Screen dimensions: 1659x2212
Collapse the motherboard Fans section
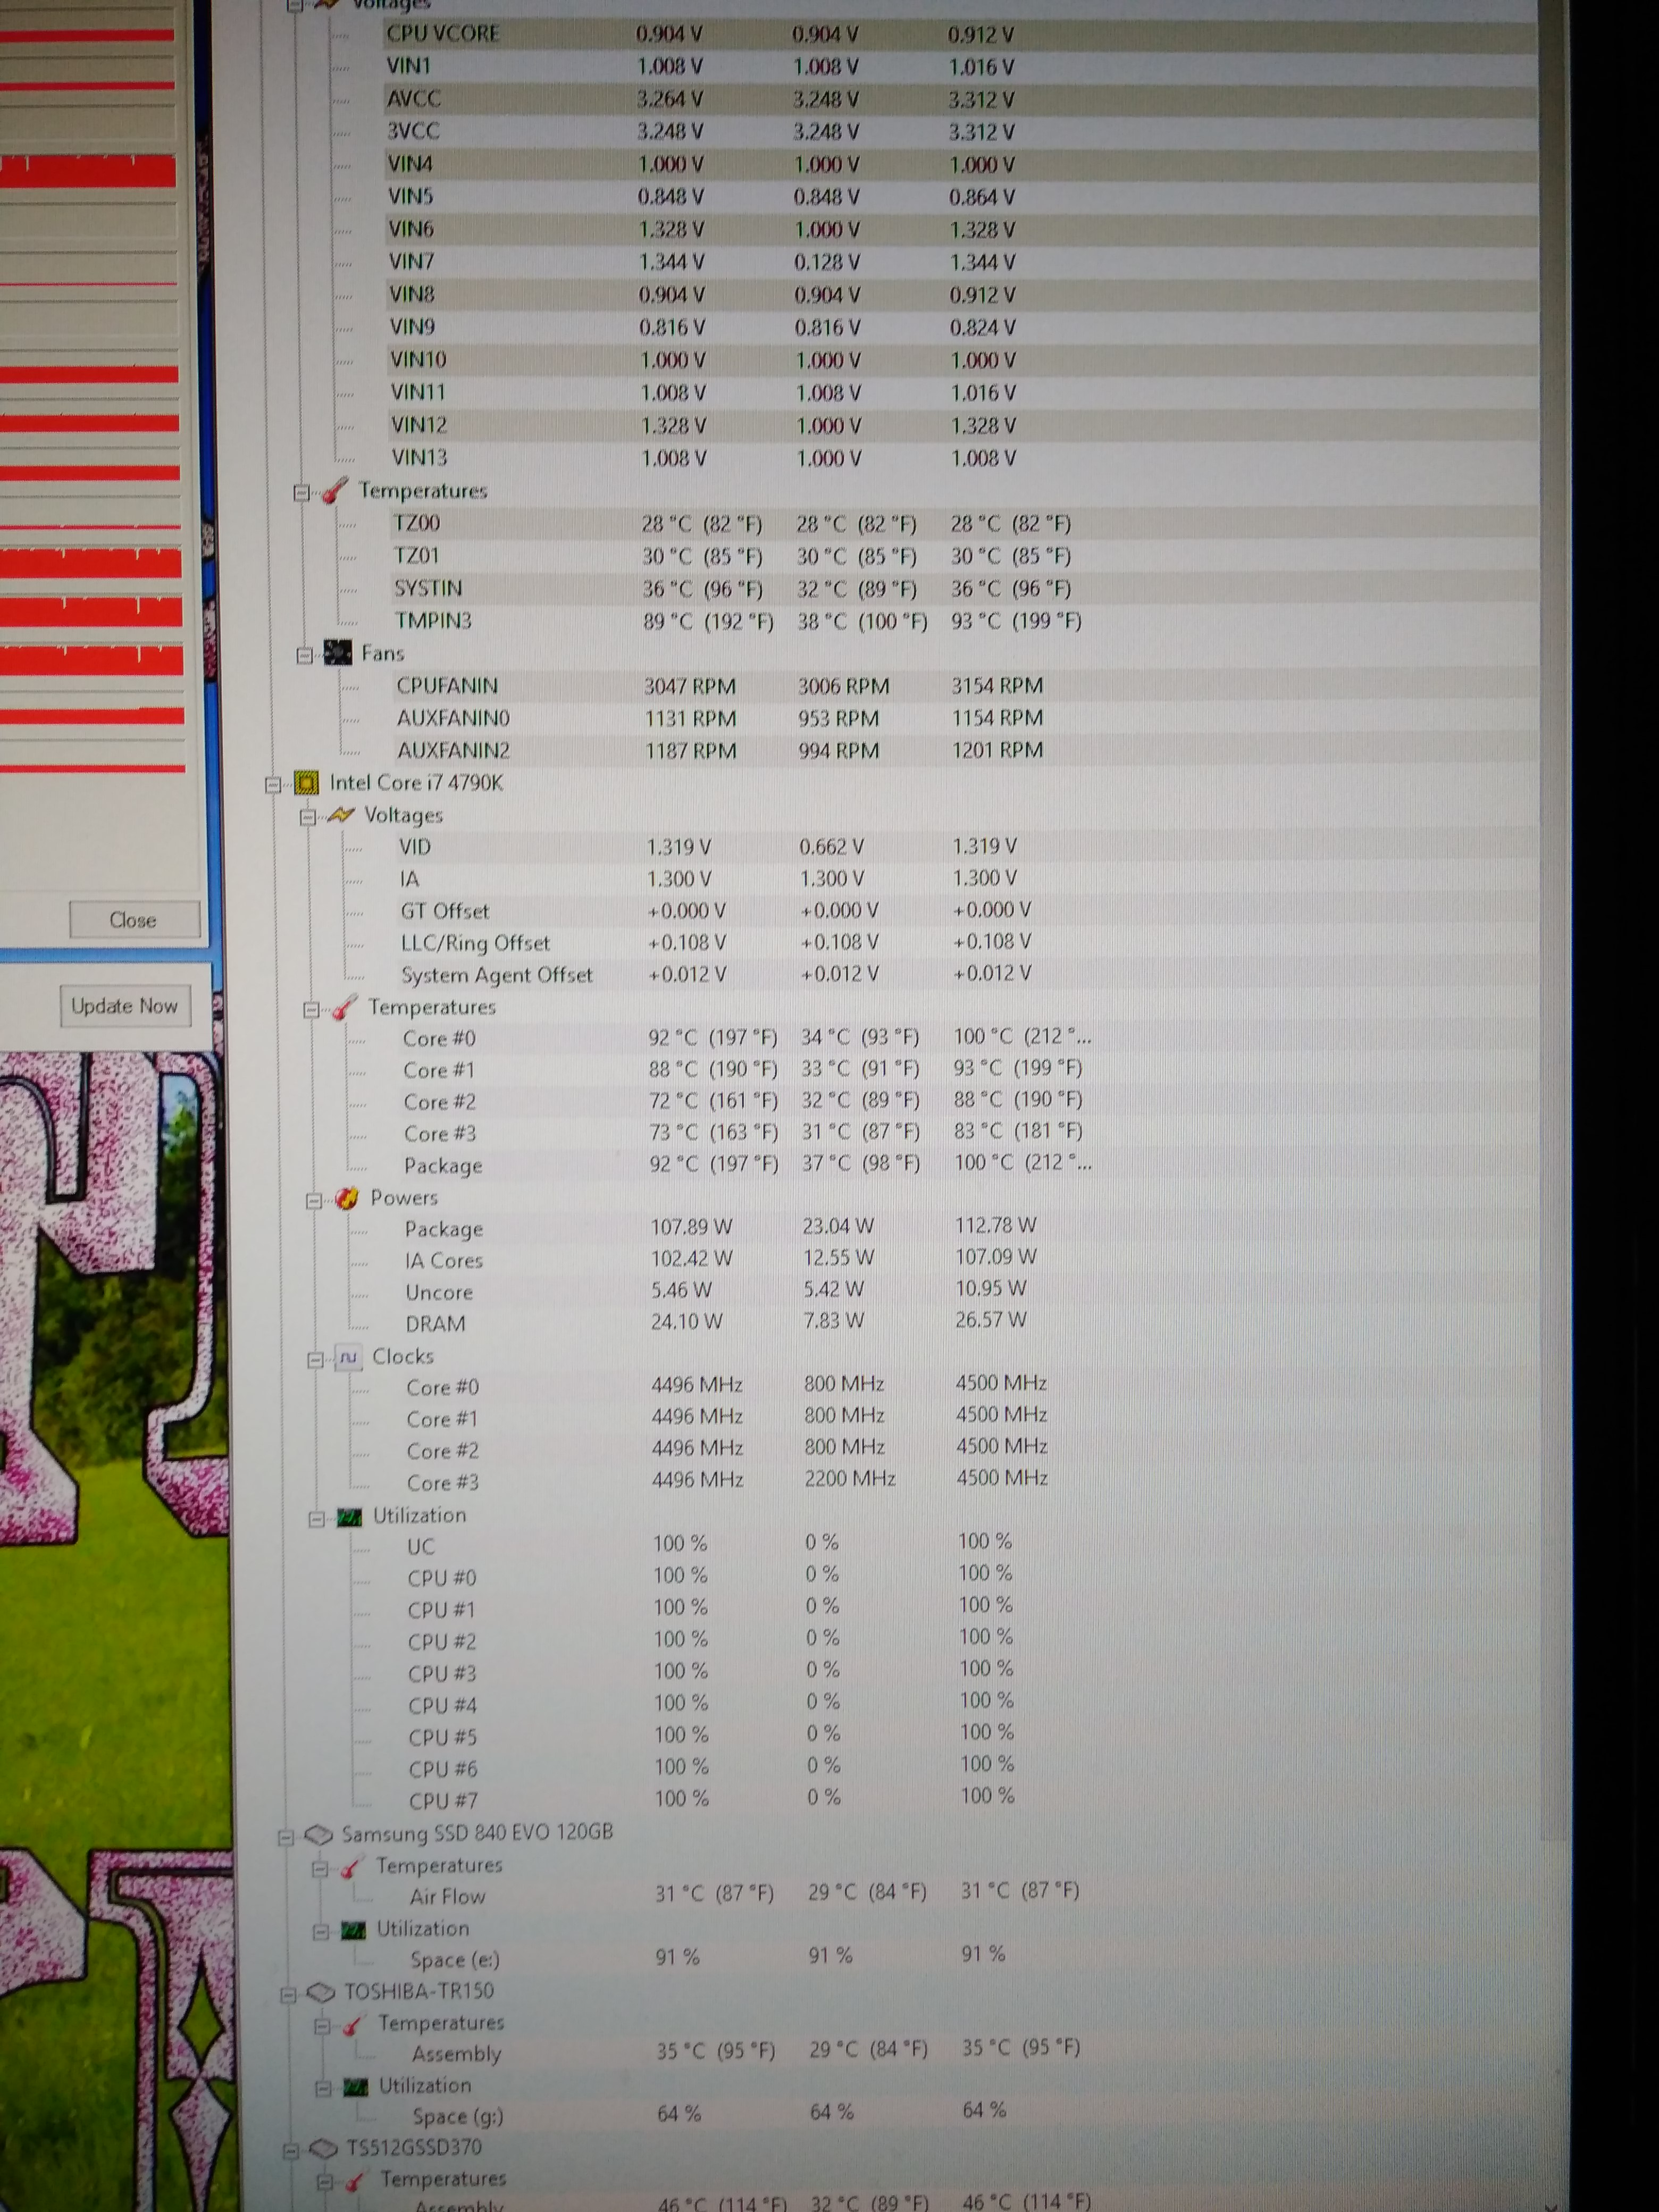click(304, 656)
